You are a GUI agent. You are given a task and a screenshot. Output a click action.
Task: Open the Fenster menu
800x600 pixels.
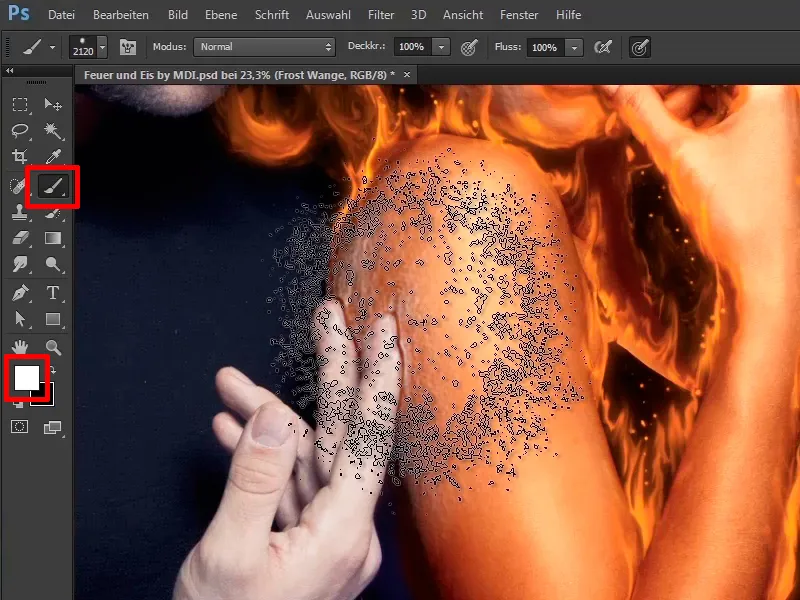pyautogui.click(x=519, y=15)
